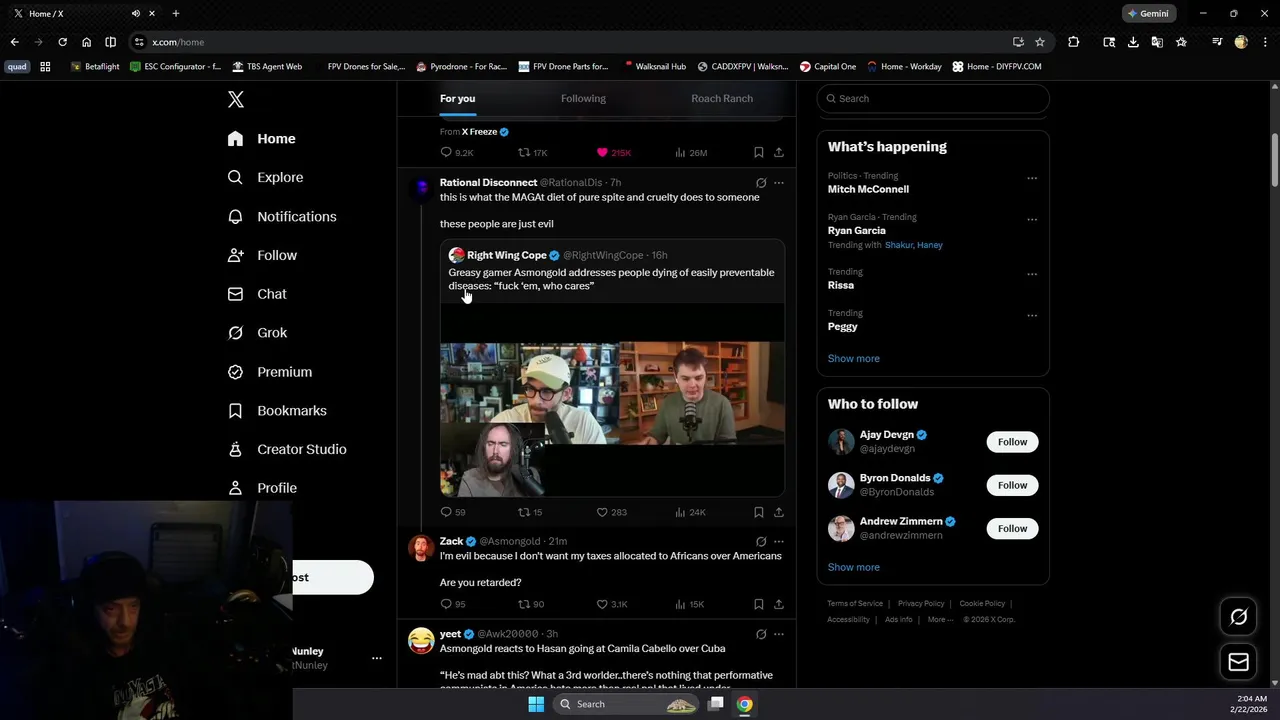1280x720 pixels.
Task: Open Premium in the sidebar
Action: 270,372
